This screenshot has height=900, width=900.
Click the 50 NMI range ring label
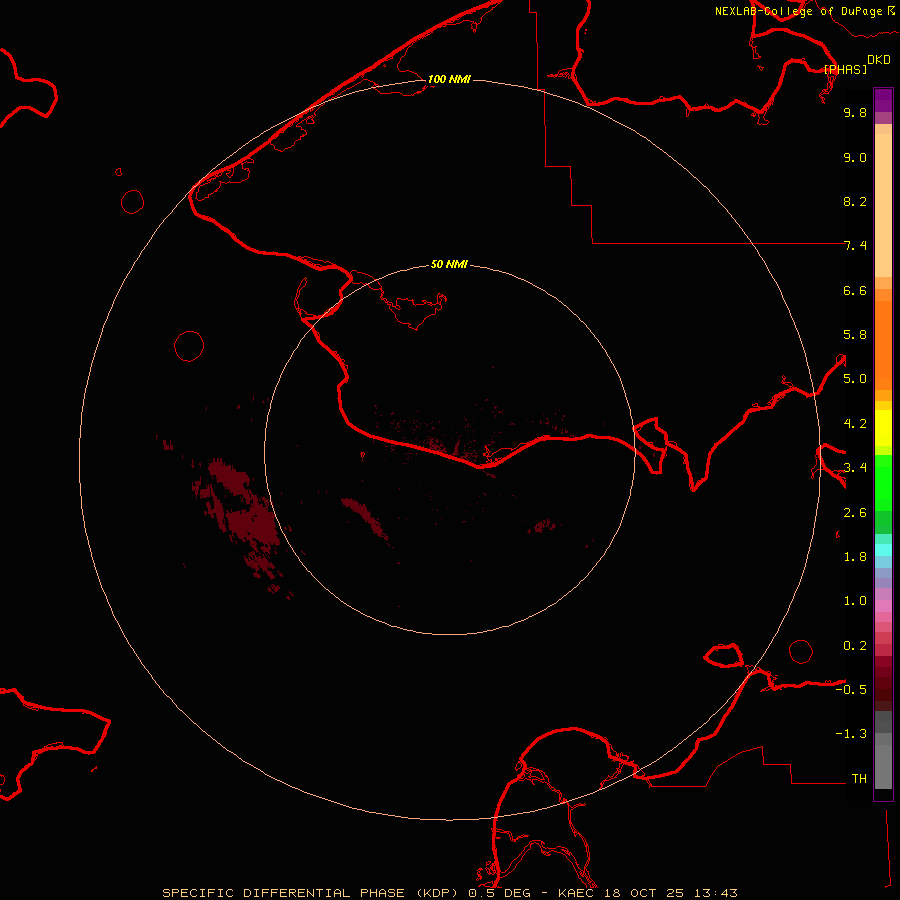[449, 265]
